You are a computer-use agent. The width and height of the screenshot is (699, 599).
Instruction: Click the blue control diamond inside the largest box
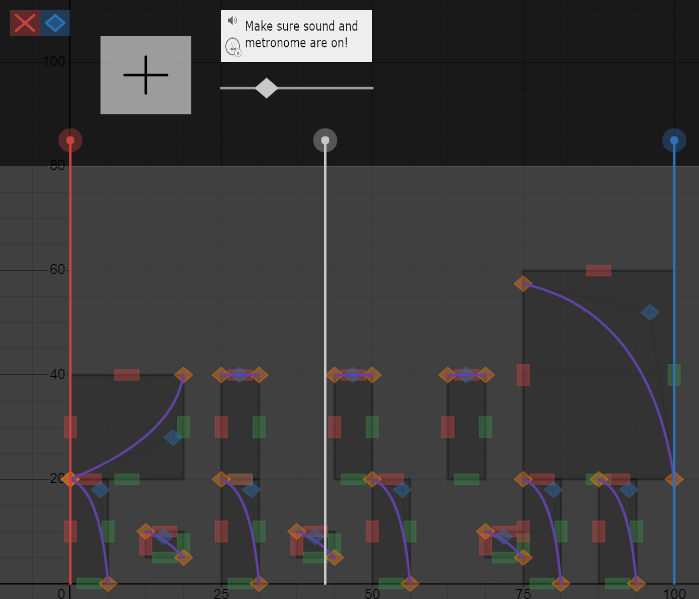(x=650, y=312)
